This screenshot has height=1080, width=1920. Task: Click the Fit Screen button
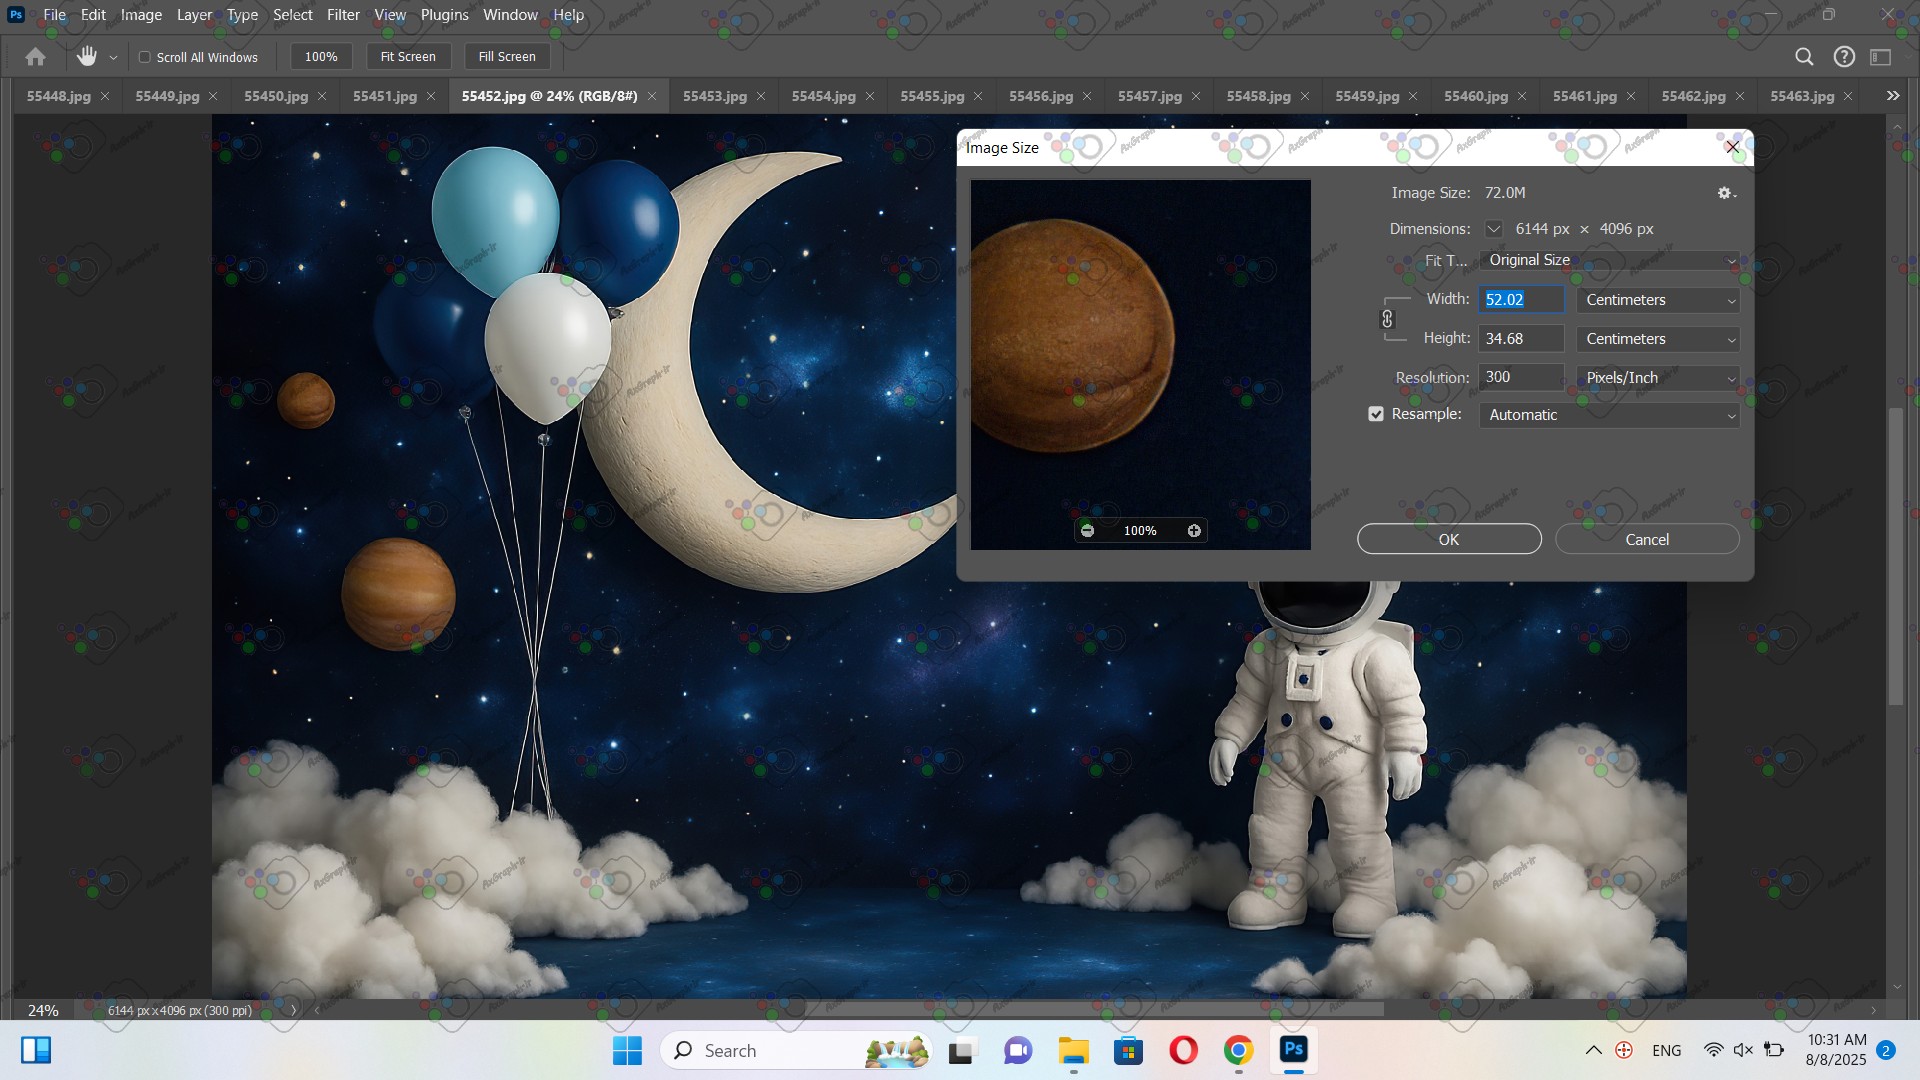pos(408,57)
